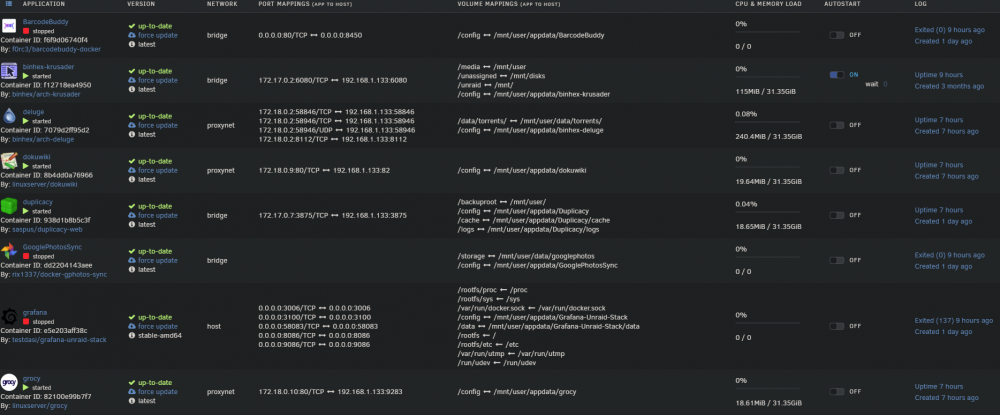Open the BarcodeBuddy Exited (0) log

point(950,30)
